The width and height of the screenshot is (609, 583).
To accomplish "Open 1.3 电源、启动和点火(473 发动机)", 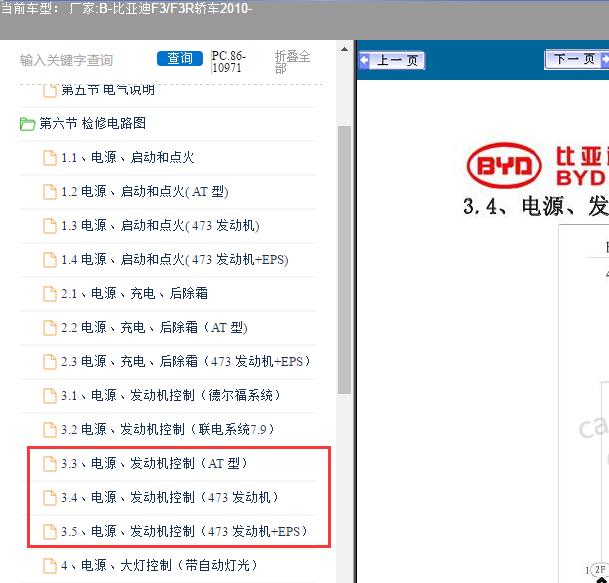I will [160, 226].
